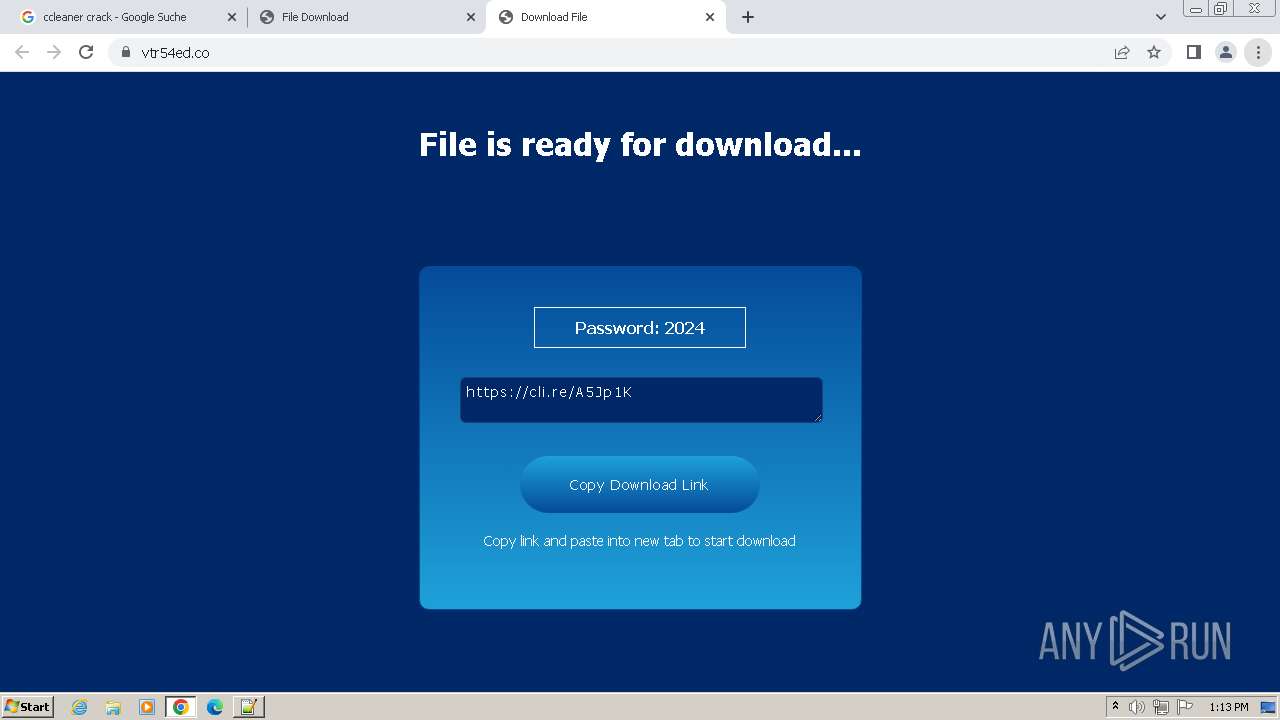Open Windows Media Player from the taskbar

click(x=146, y=707)
